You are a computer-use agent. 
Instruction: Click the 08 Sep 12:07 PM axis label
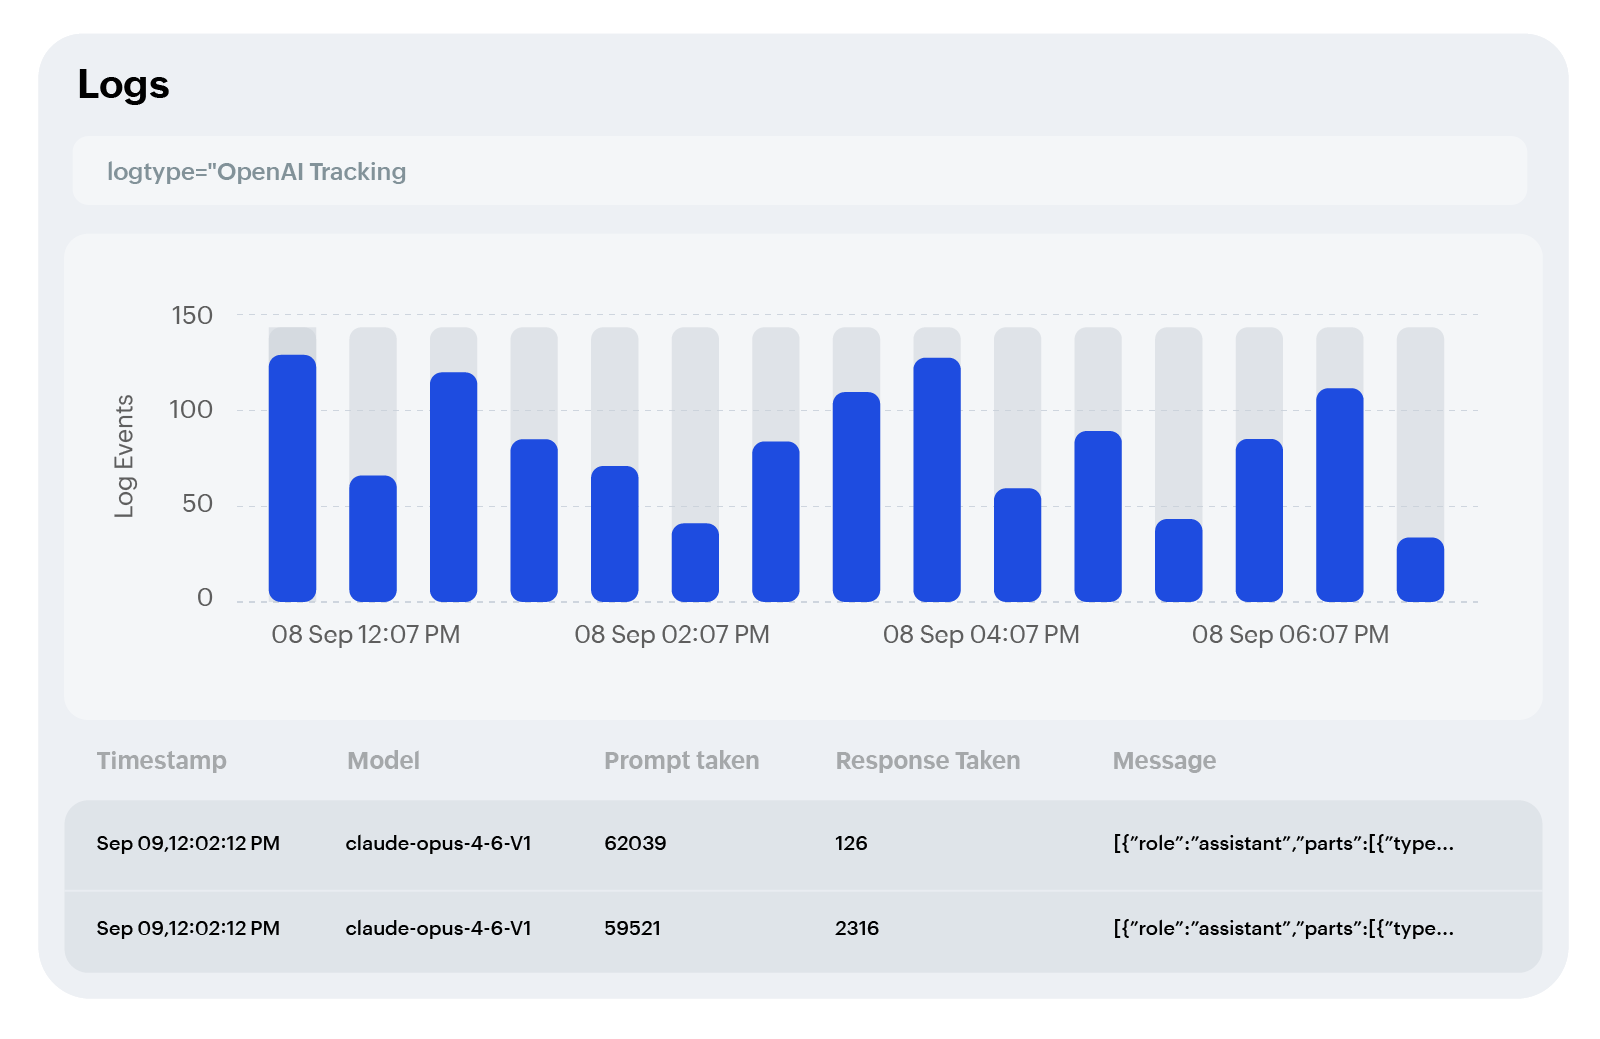(x=366, y=635)
